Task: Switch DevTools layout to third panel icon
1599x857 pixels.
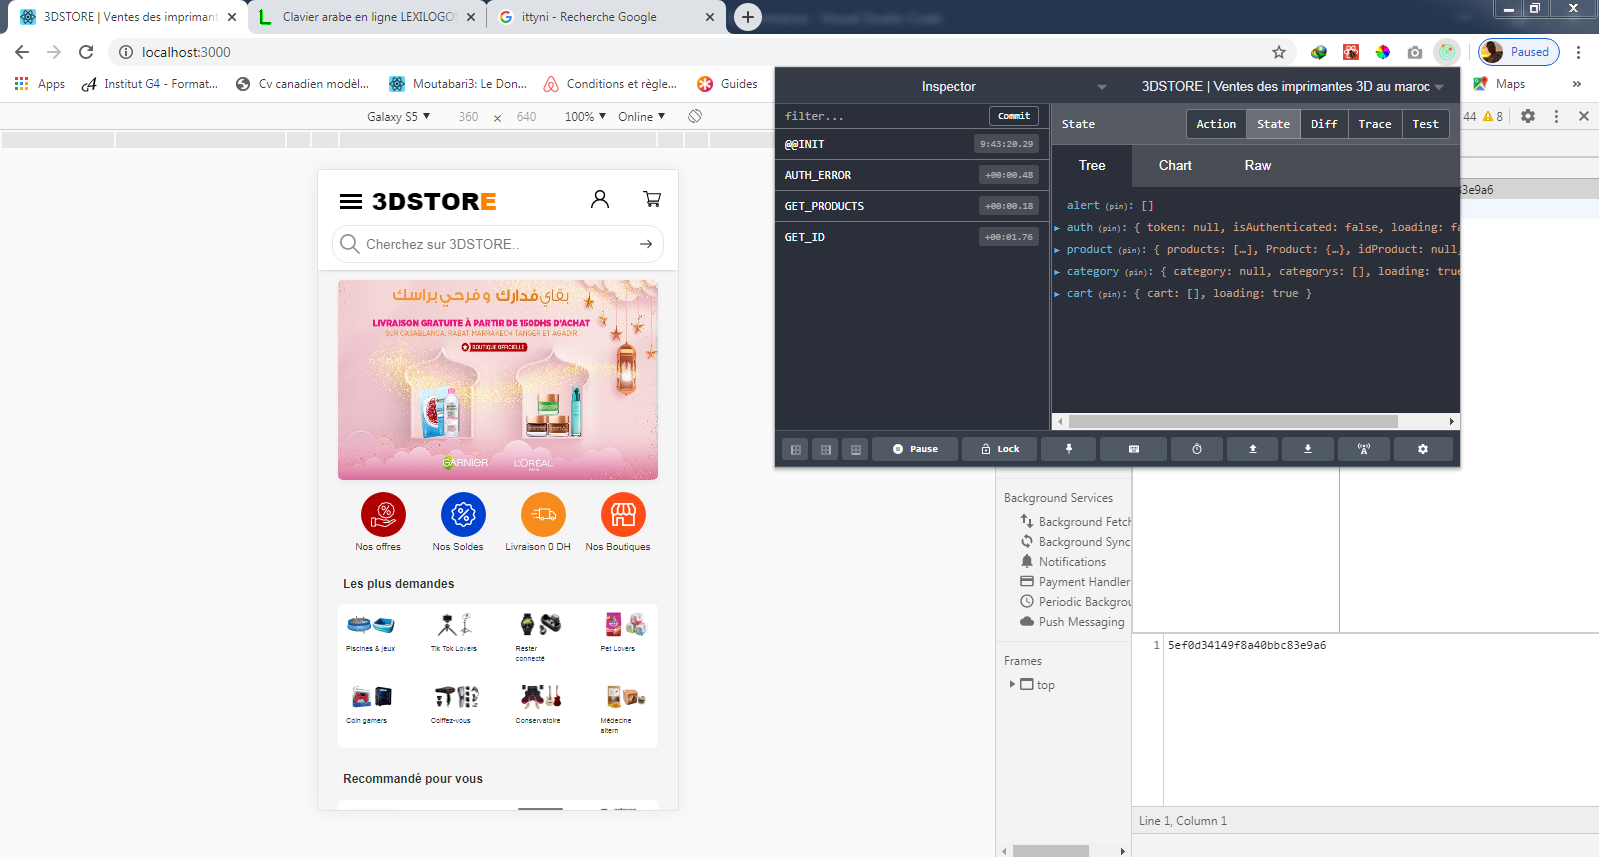Action: (856, 449)
